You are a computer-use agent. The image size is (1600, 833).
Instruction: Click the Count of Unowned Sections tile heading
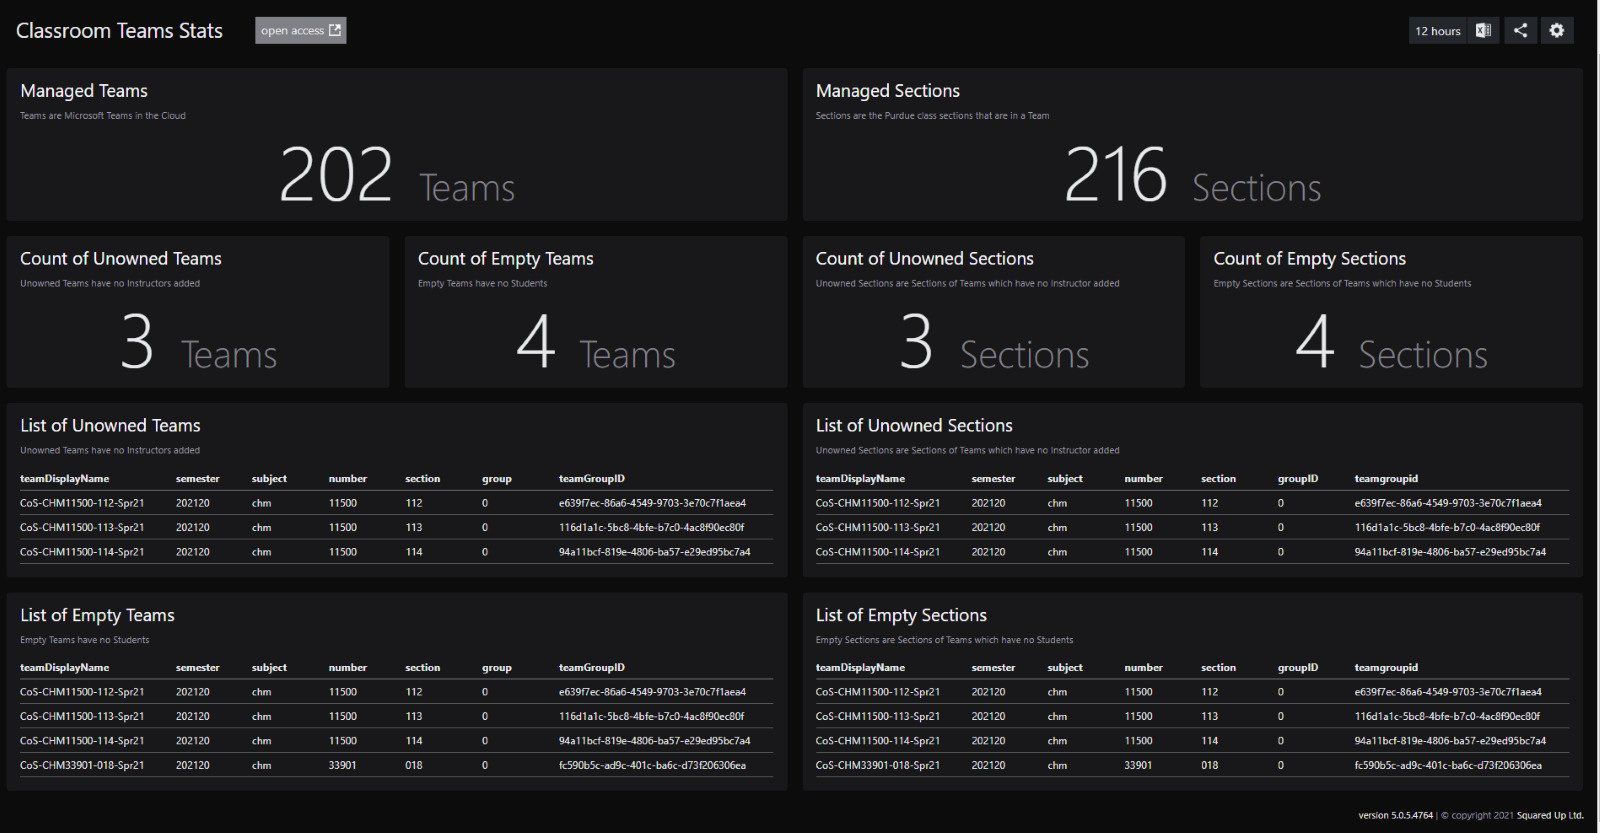924,259
